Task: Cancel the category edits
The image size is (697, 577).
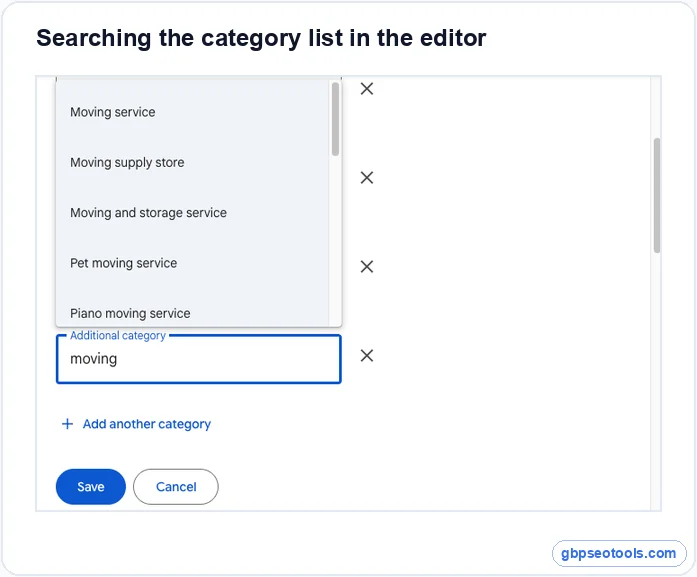Action: [x=176, y=487]
